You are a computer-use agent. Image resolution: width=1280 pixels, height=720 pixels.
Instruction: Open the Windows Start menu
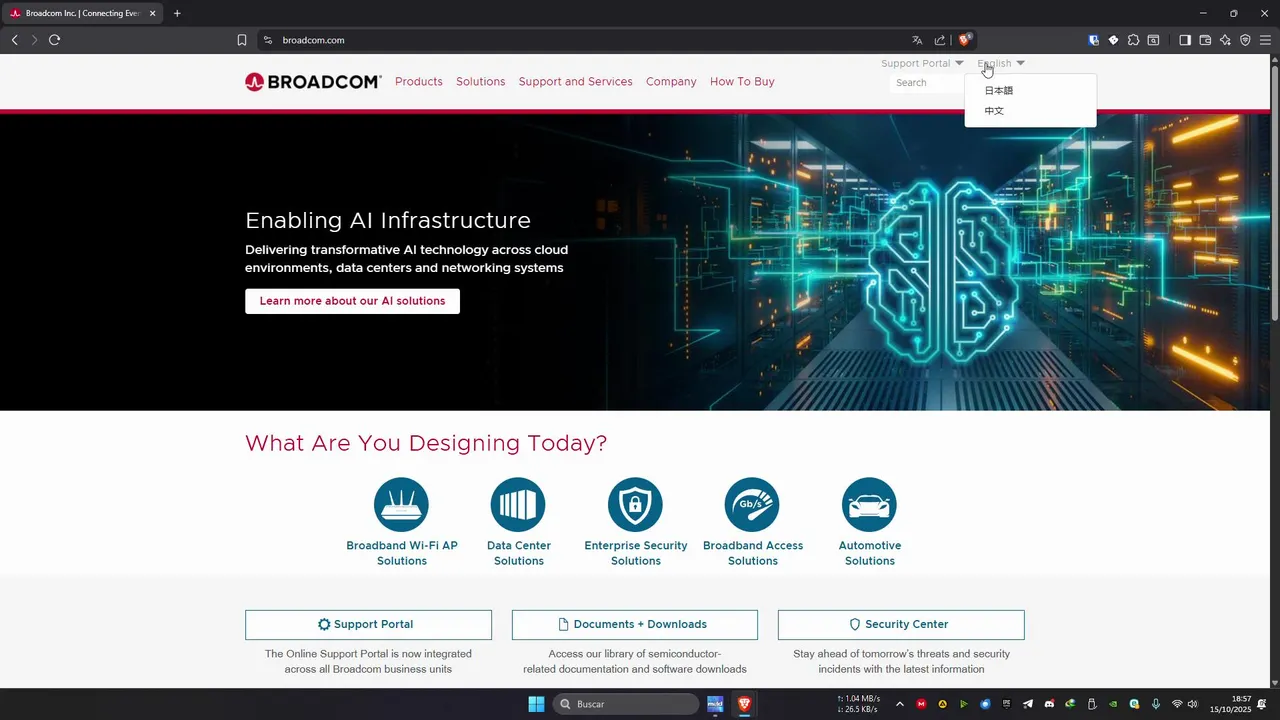[x=536, y=704]
